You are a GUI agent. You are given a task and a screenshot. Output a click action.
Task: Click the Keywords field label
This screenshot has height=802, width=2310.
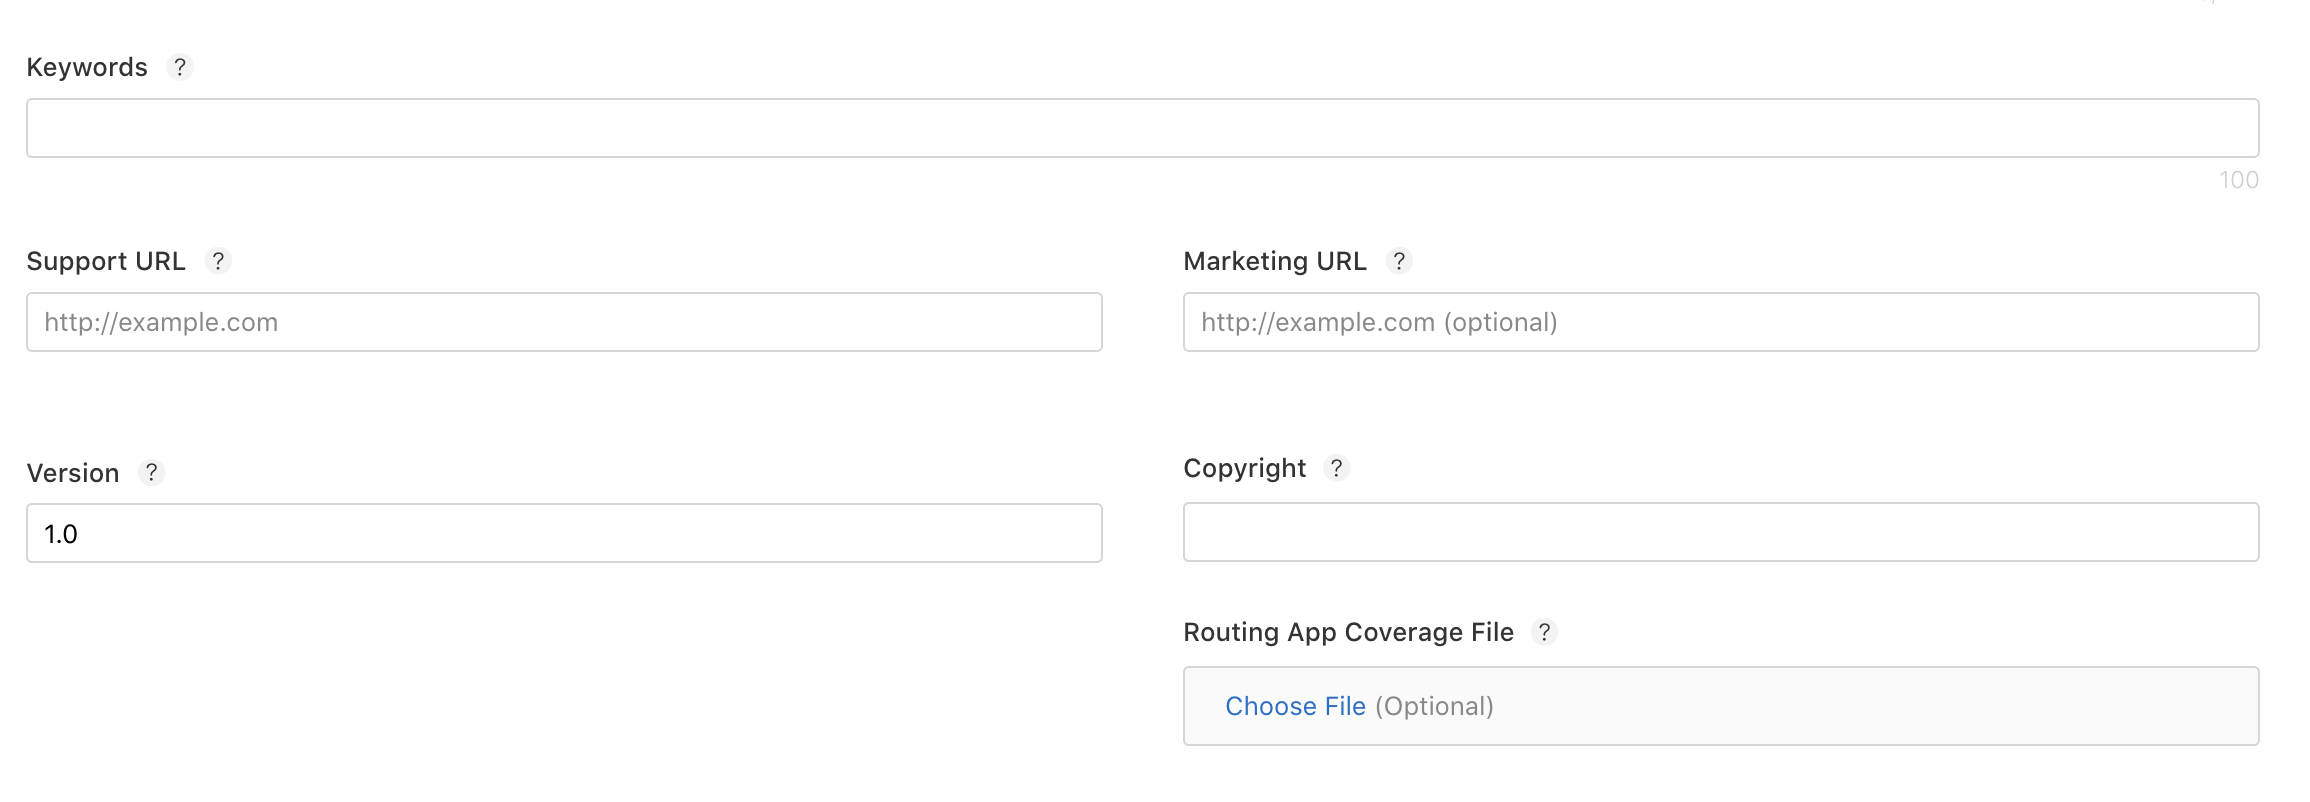[x=87, y=67]
